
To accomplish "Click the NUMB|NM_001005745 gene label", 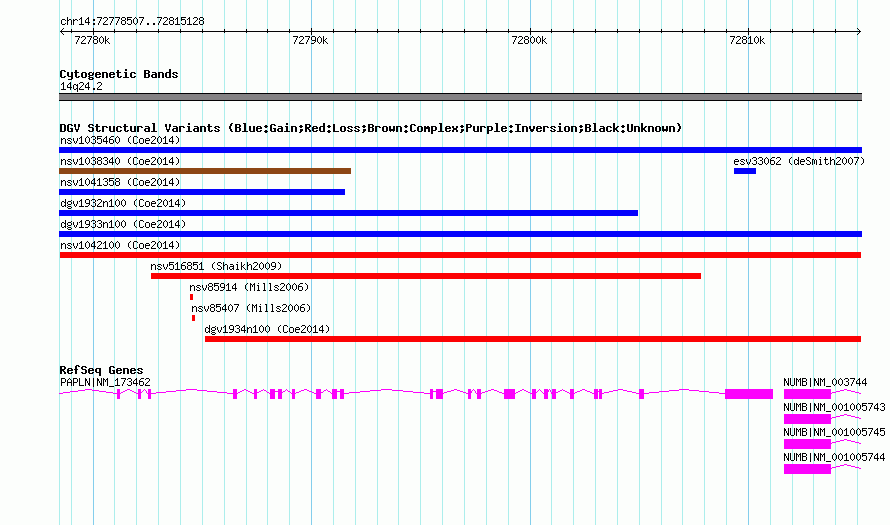I will 834,432.
